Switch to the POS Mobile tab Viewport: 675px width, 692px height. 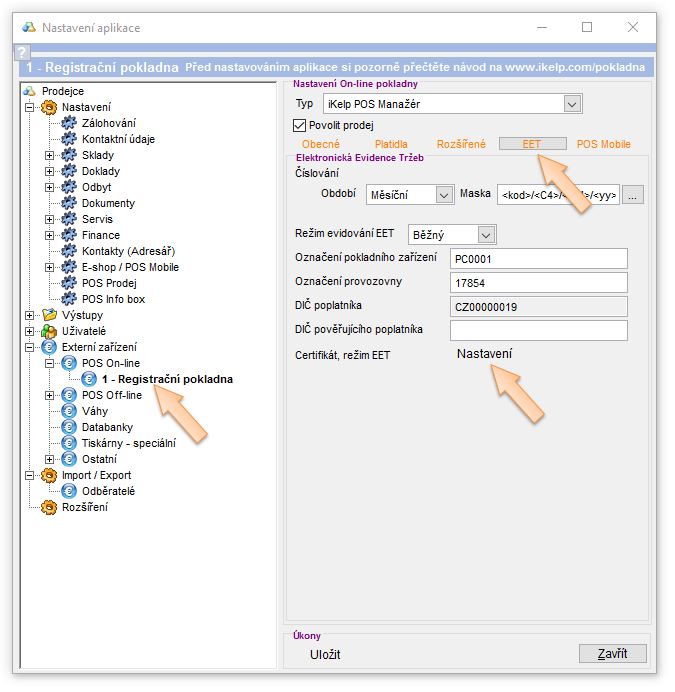604,144
